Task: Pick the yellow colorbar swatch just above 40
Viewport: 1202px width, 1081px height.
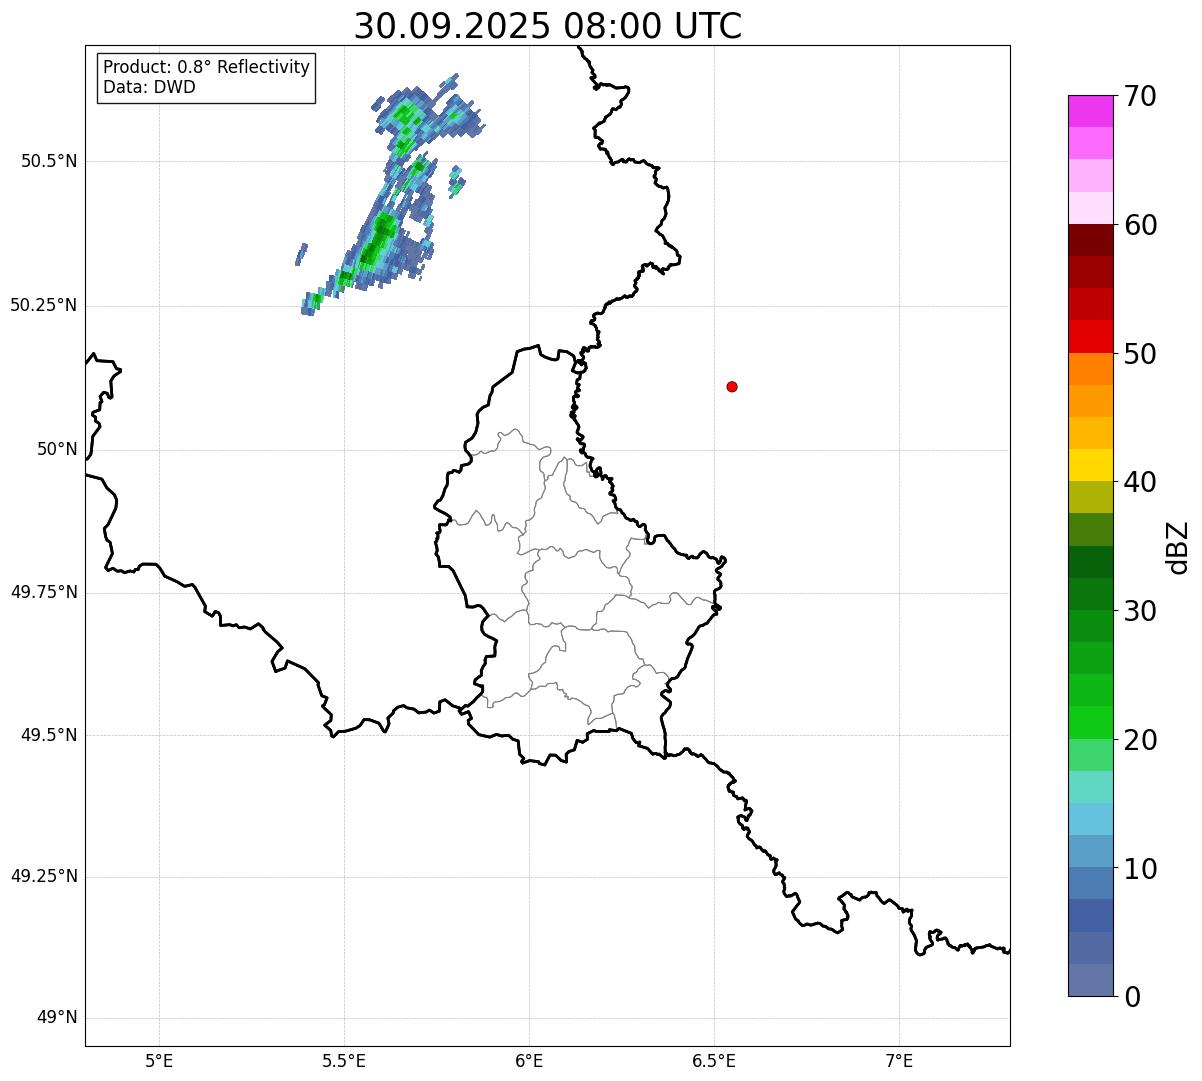Action: 1091,466
